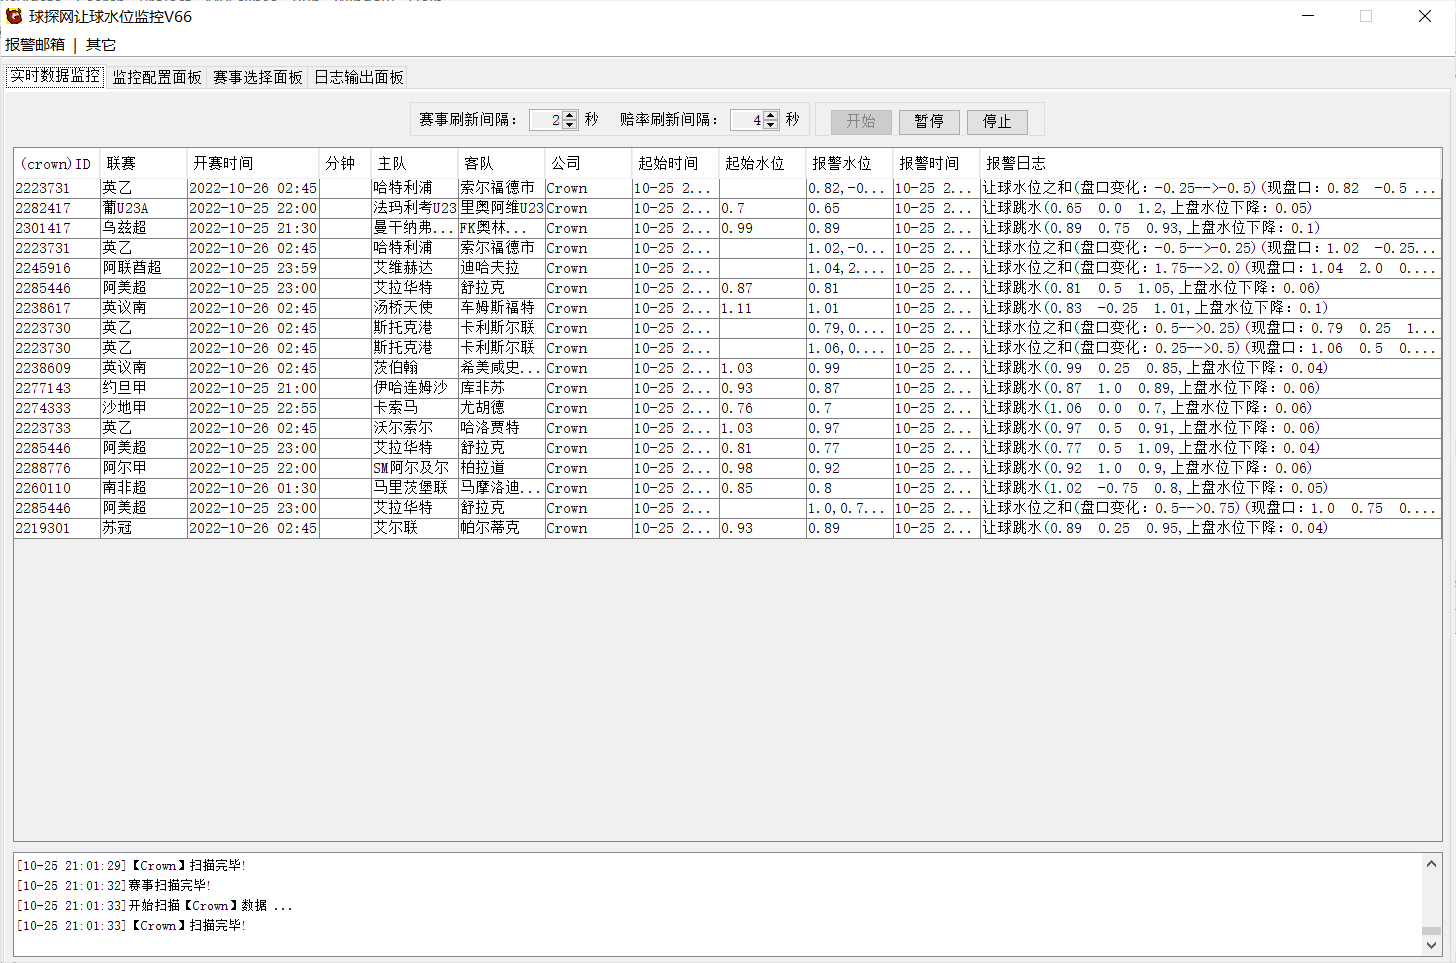
Task: Decrease the 赔率刷新间隔 spinner value
Action: coord(771,125)
